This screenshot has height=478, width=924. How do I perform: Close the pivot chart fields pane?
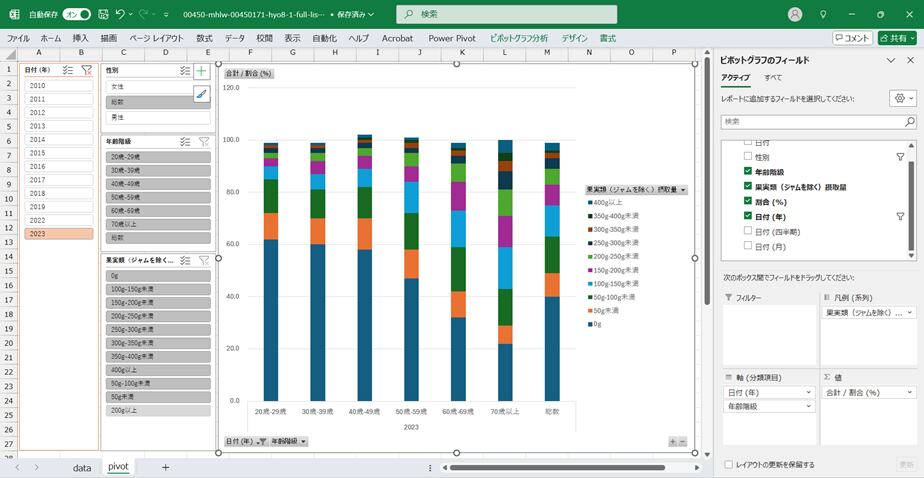[x=911, y=60]
